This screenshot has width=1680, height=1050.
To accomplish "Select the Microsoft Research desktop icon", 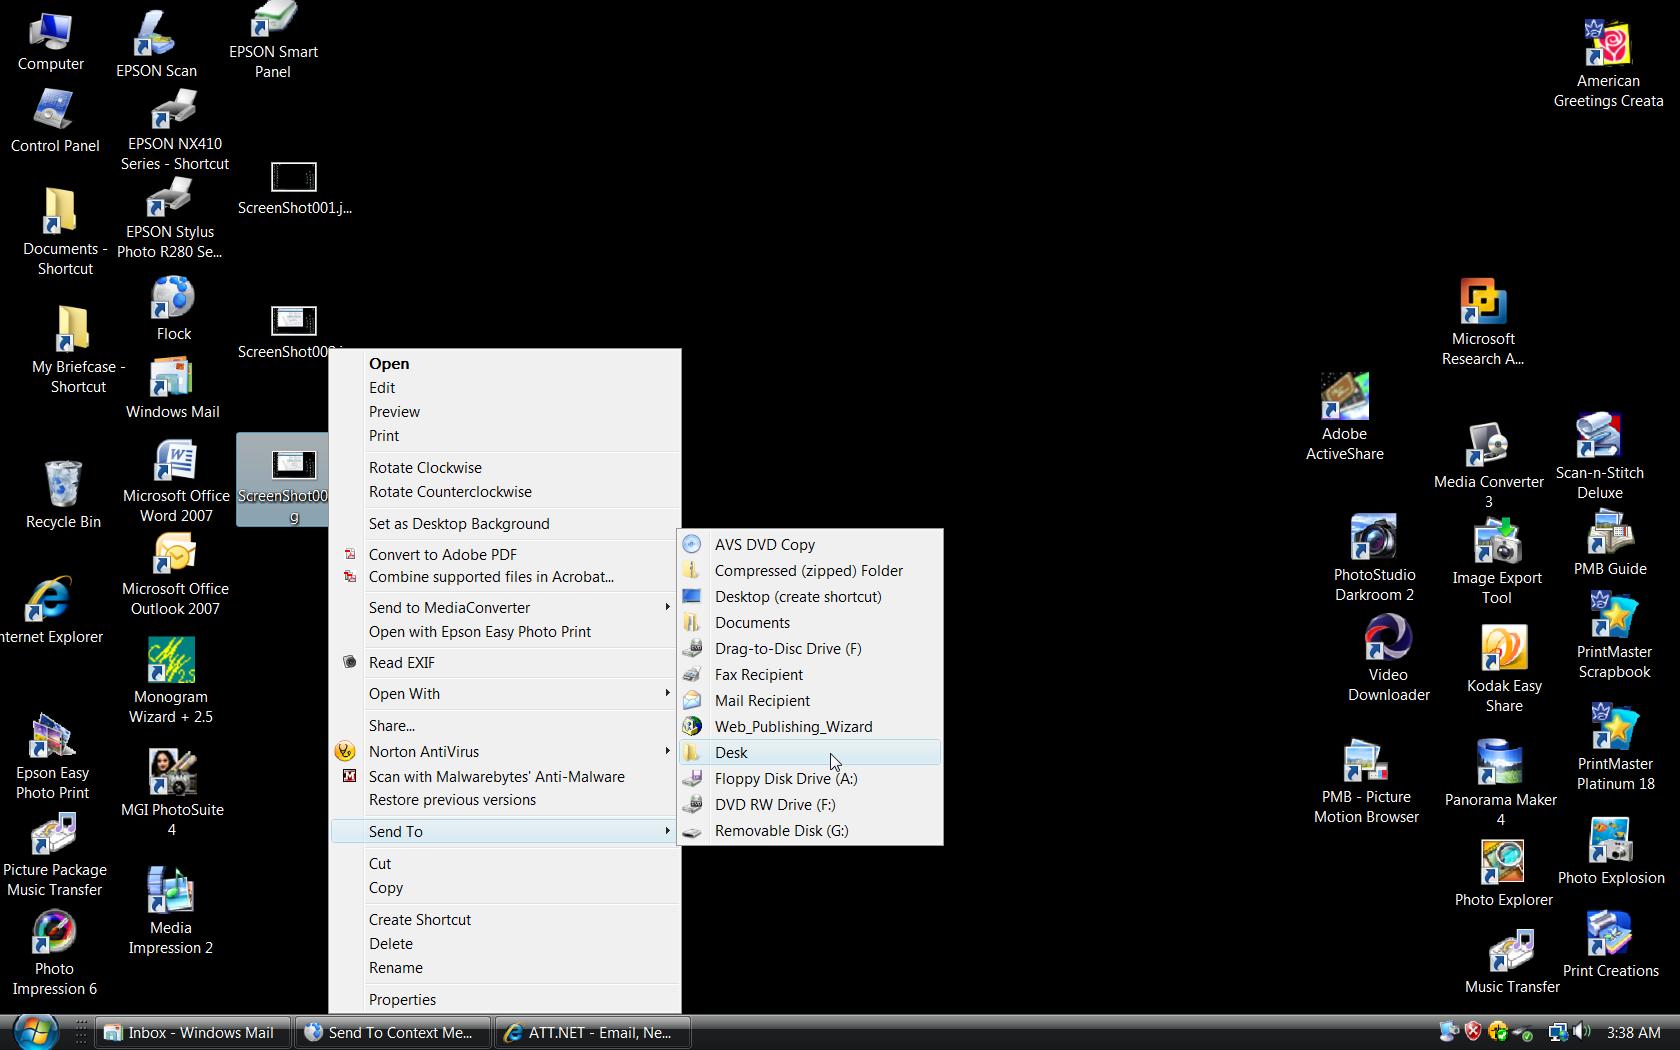I will 1483,322.
